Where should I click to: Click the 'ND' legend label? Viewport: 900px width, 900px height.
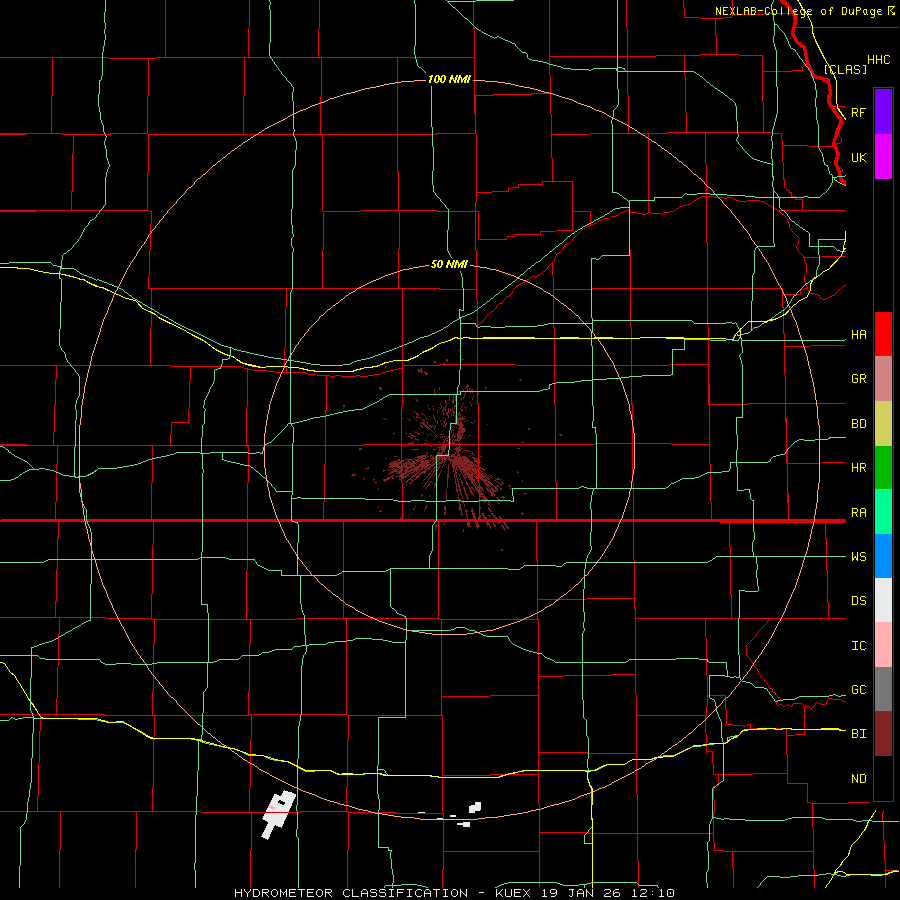point(858,779)
